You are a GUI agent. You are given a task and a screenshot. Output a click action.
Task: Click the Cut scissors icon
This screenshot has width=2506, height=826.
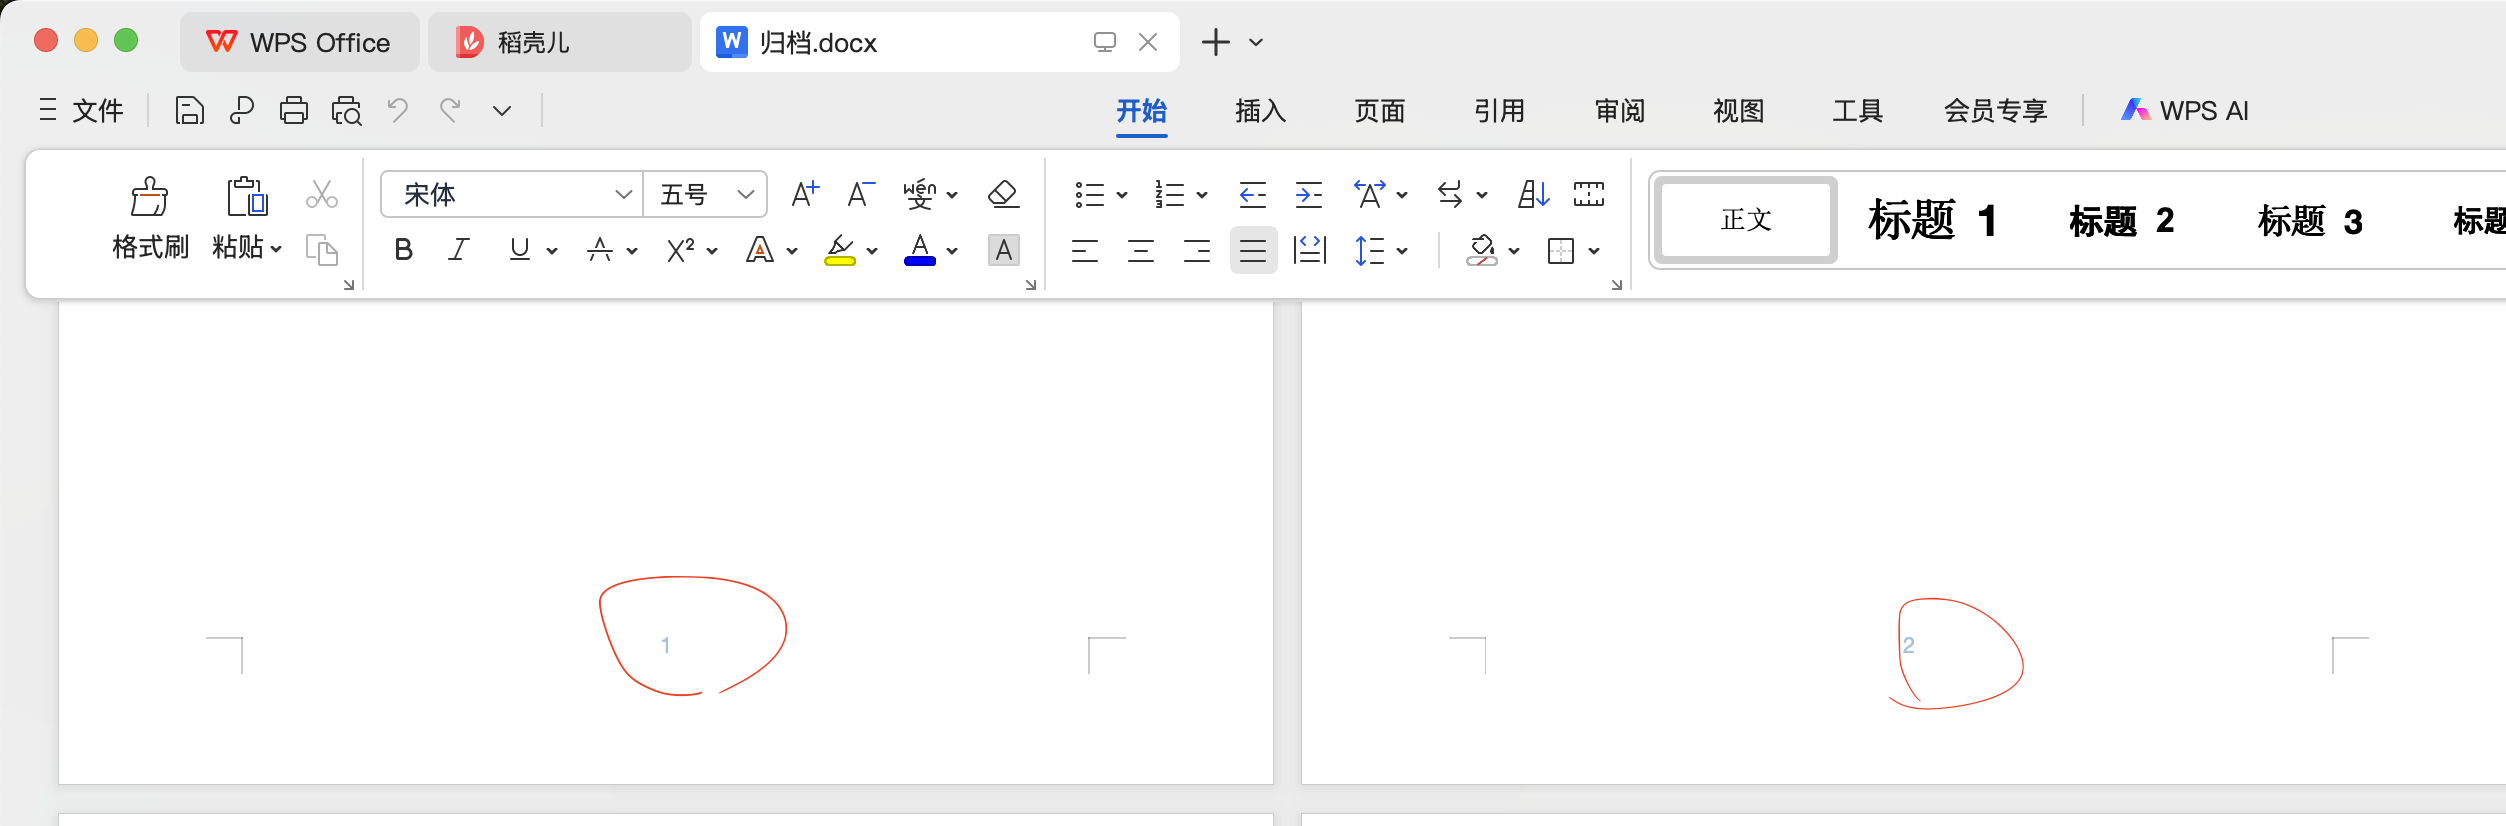pyautogui.click(x=321, y=194)
